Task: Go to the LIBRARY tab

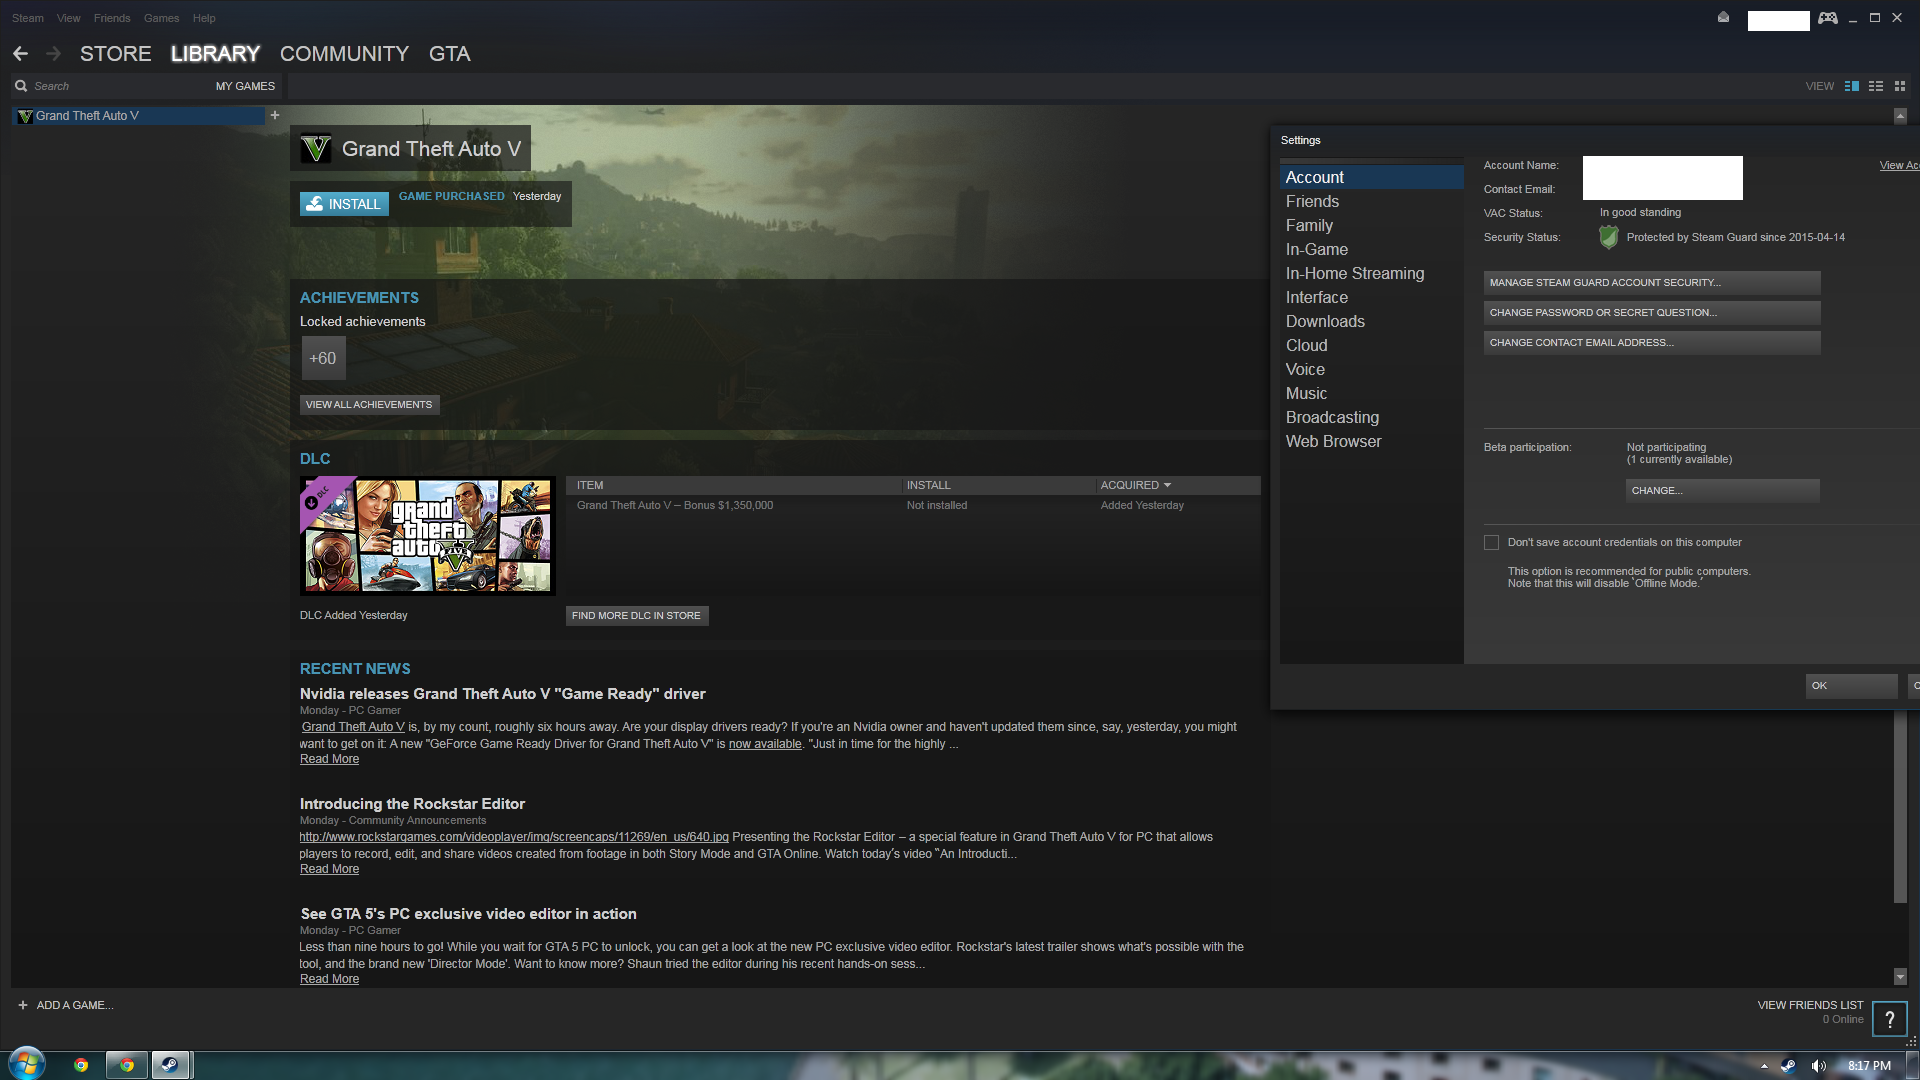Action: [215, 54]
